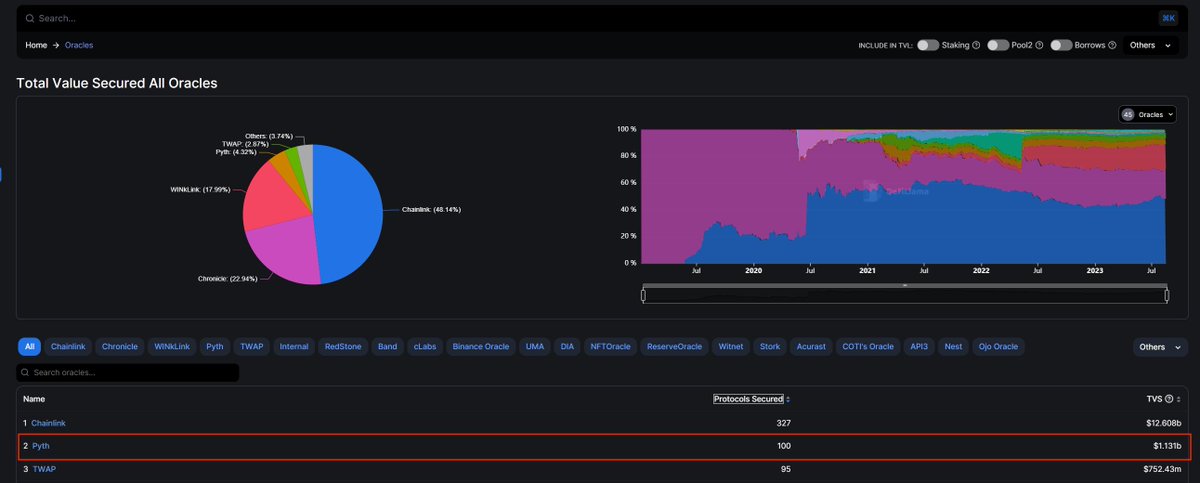Image resolution: width=1200 pixels, height=483 pixels.
Task: Click the search magnifier icon in top bar
Action: 29,18
